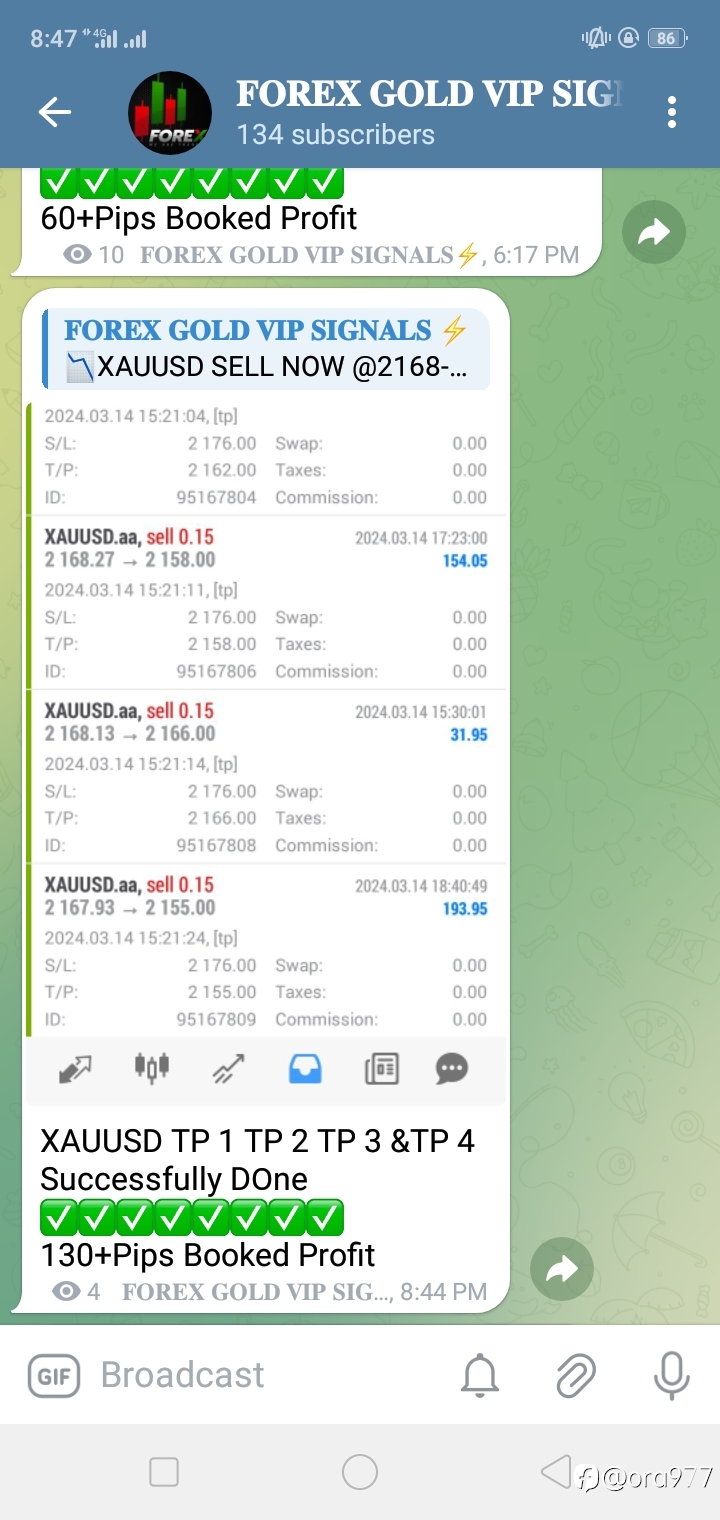Open trade image at profit 154.05
Viewport: 720px width, 1520px height.
[465, 561]
